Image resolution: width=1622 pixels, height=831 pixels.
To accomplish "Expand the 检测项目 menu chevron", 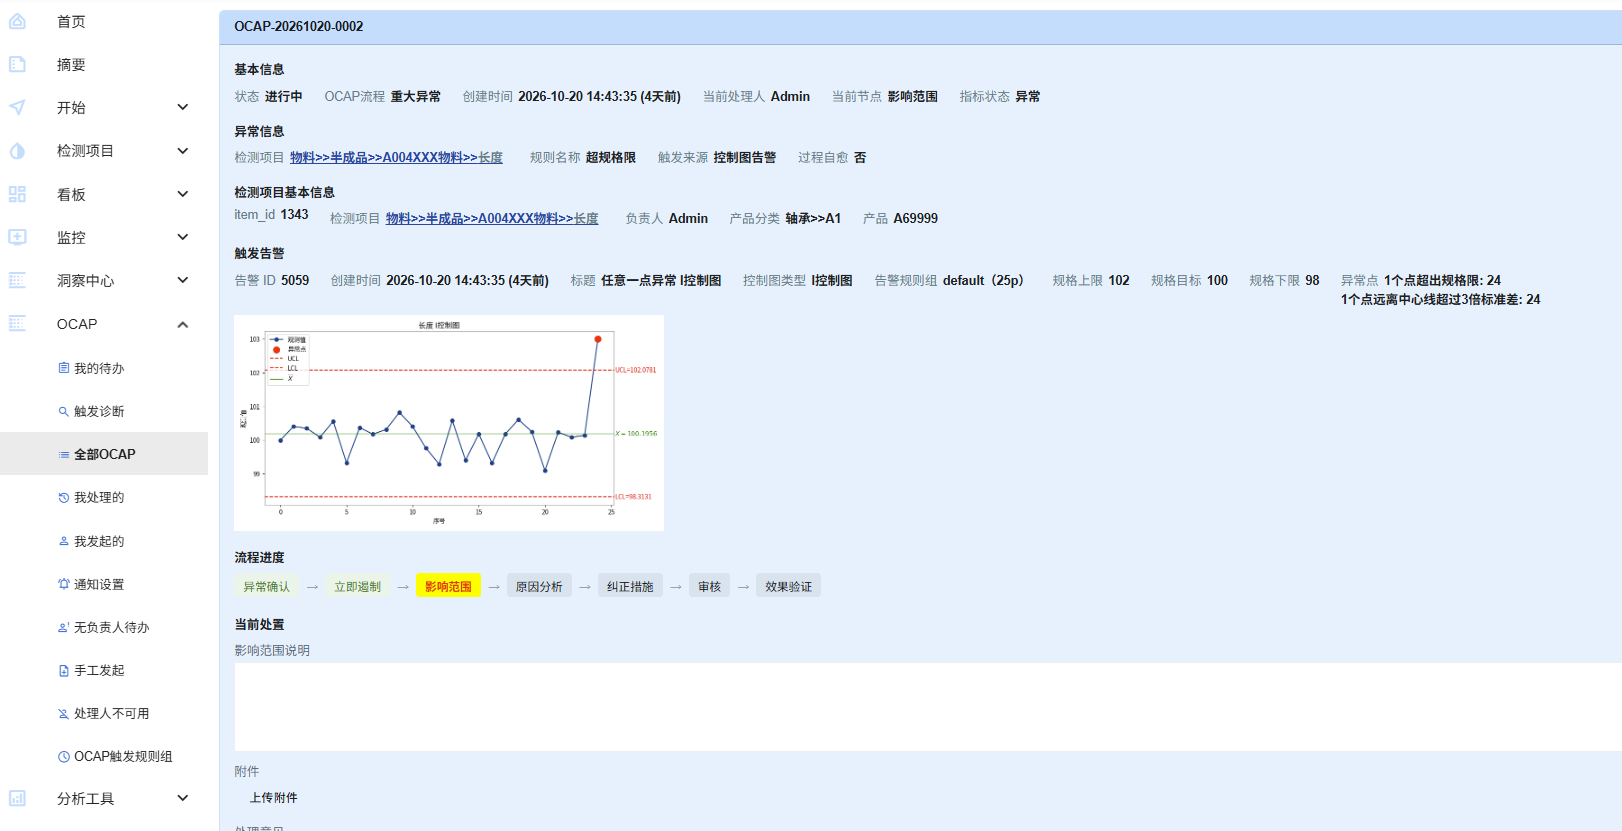I will (x=183, y=151).
